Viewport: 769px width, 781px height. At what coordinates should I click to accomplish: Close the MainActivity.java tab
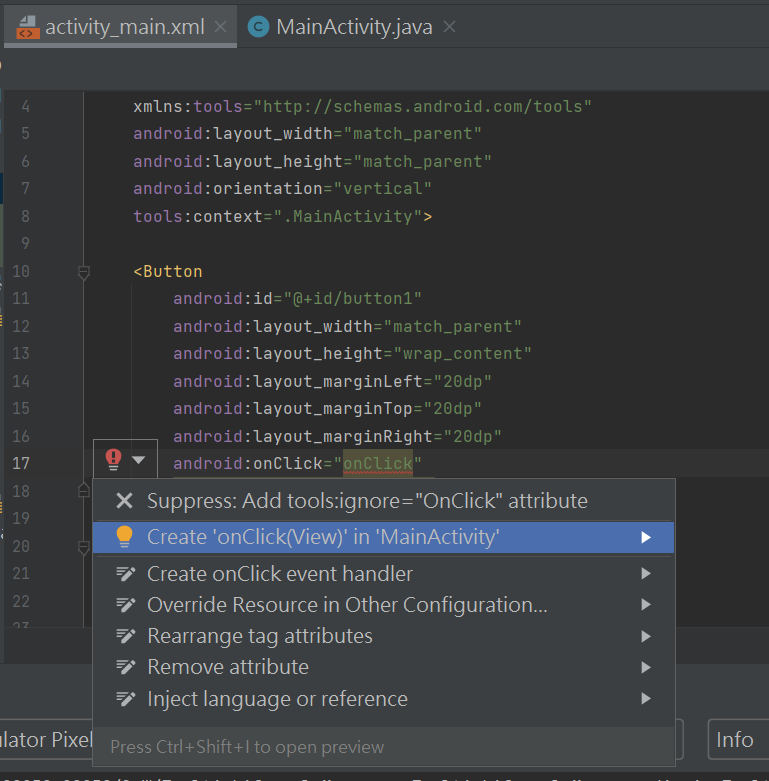coord(449,27)
